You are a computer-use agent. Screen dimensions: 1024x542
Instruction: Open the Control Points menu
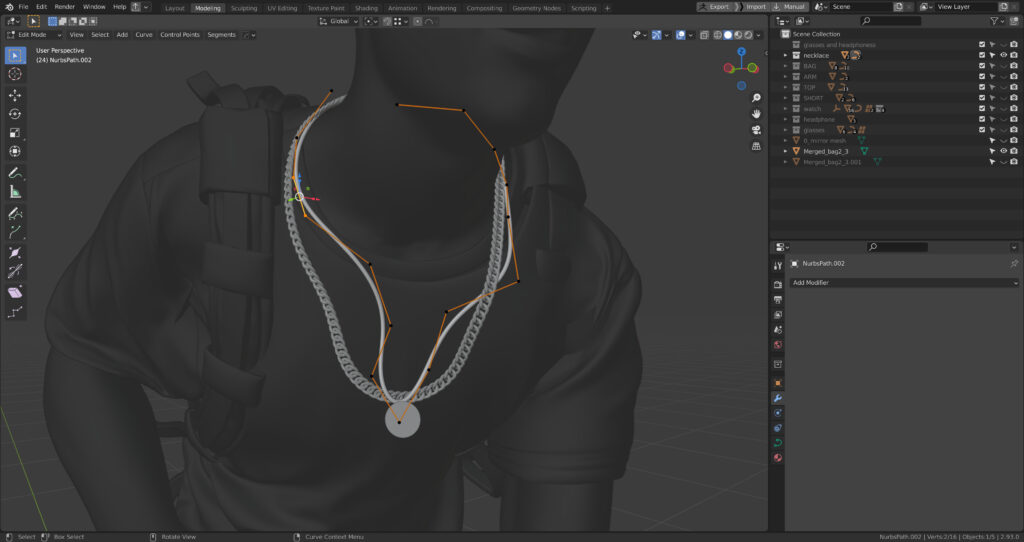(x=180, y=35)
